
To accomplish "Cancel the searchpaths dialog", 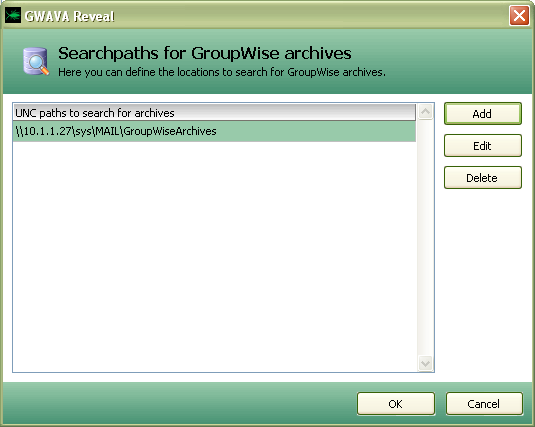I will [484, 404].
